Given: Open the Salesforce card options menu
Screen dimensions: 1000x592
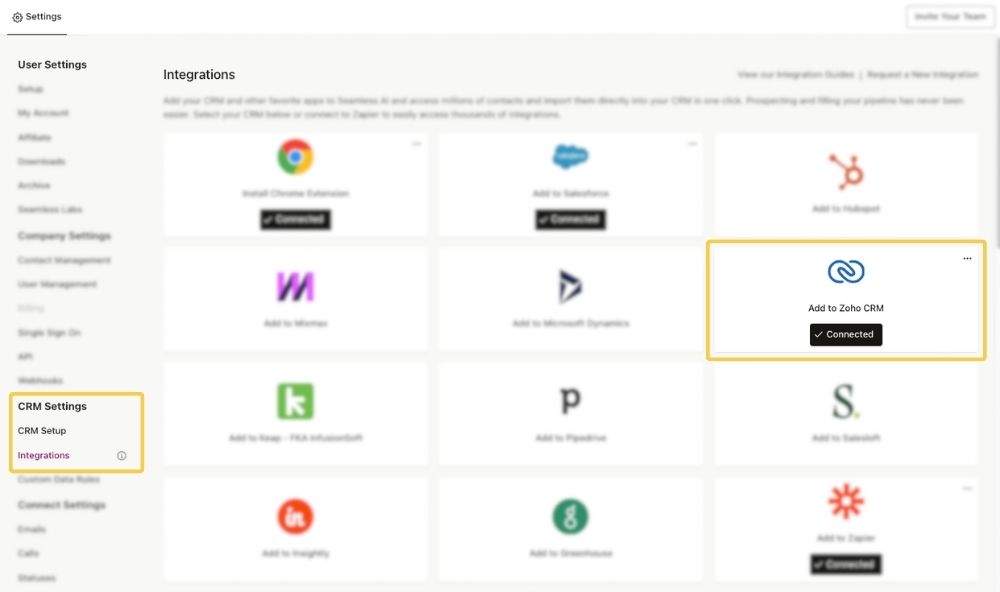Looking at the screenshot, I should coord(692,144).
